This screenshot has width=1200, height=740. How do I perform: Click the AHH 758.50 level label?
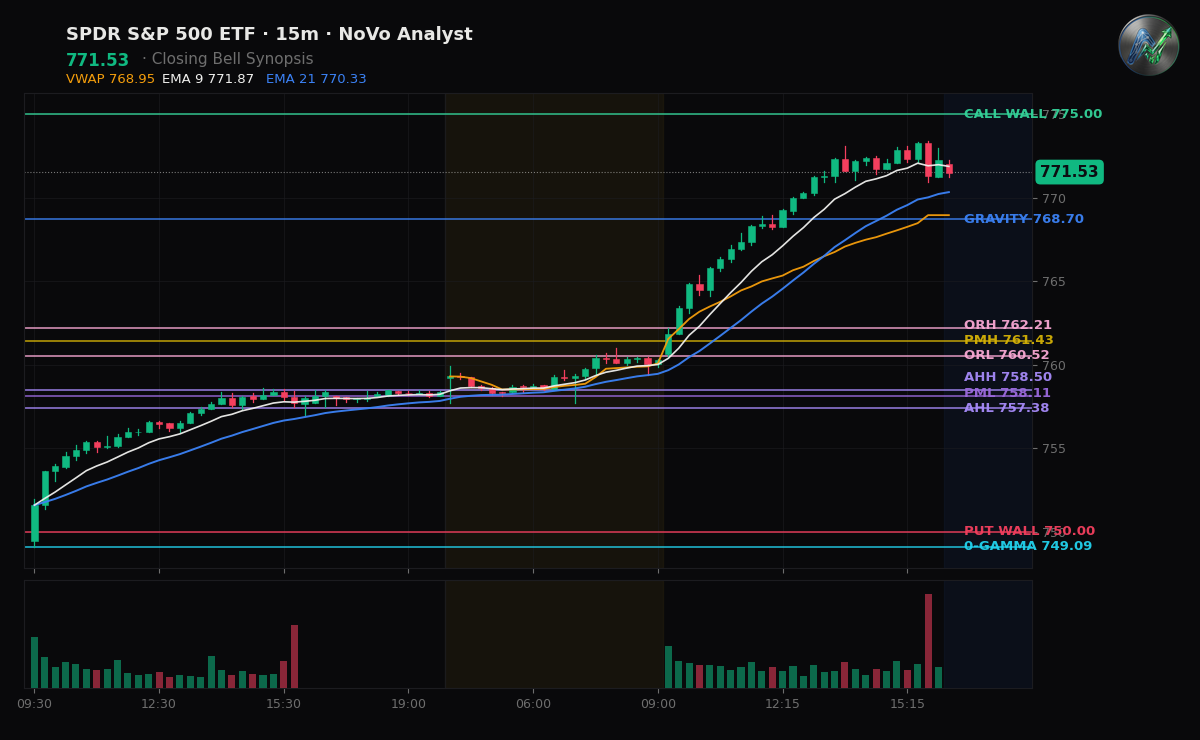pos(1008,378)
